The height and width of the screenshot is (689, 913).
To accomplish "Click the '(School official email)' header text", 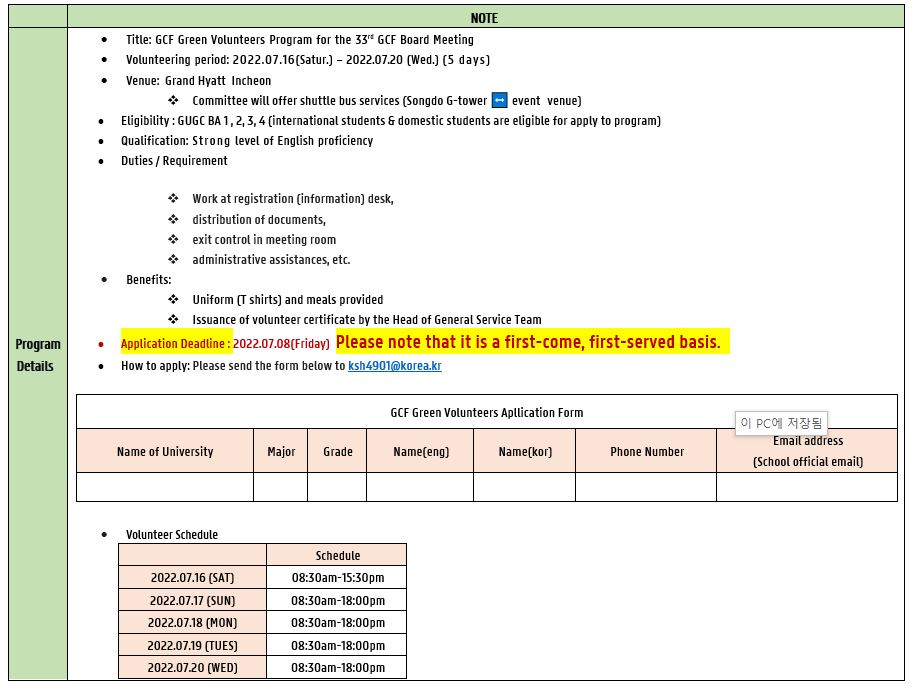I will click(808, 462).
